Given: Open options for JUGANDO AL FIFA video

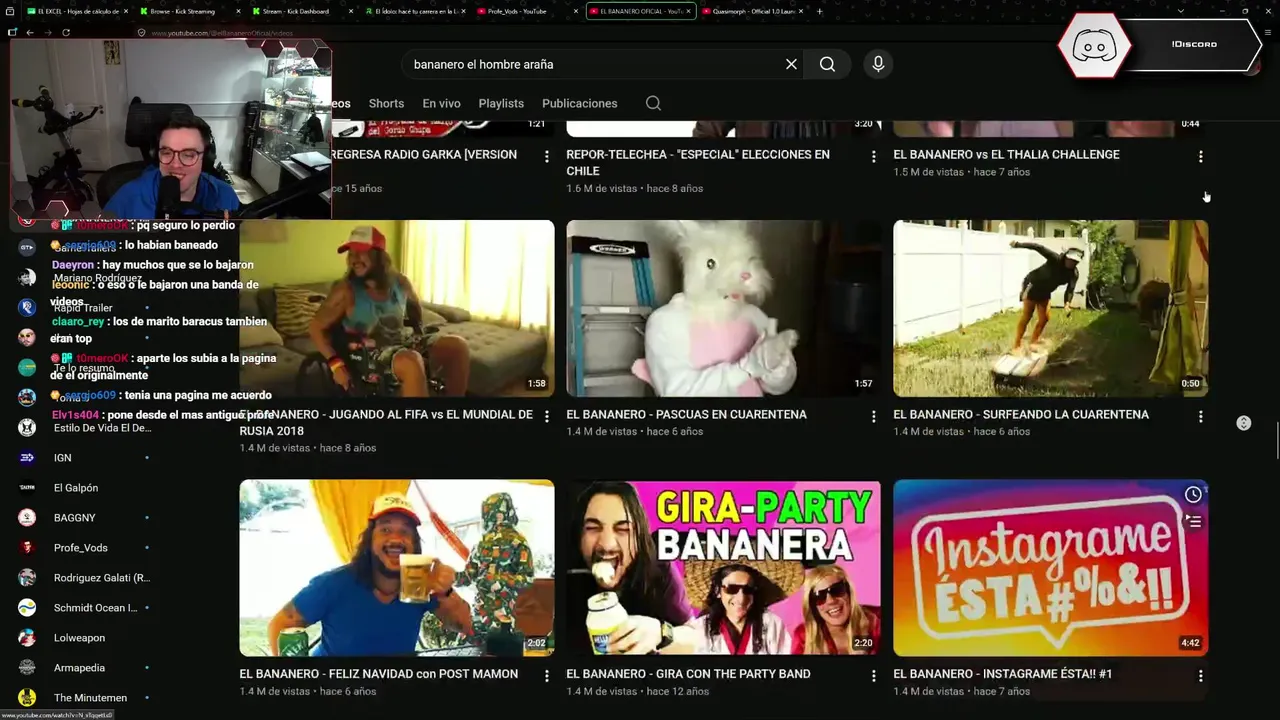Looking at the screenshot, I should tap(546, 416).
